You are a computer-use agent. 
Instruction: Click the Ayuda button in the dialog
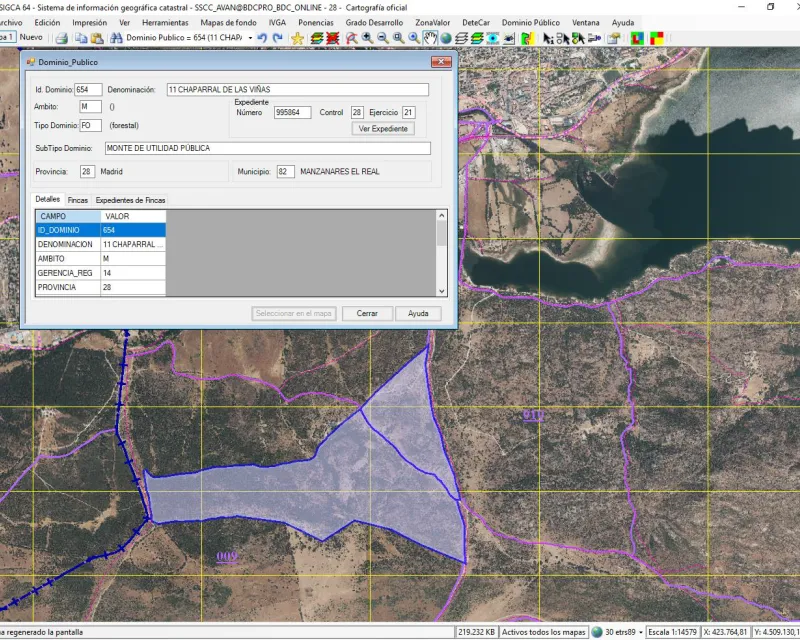[417, 313]
